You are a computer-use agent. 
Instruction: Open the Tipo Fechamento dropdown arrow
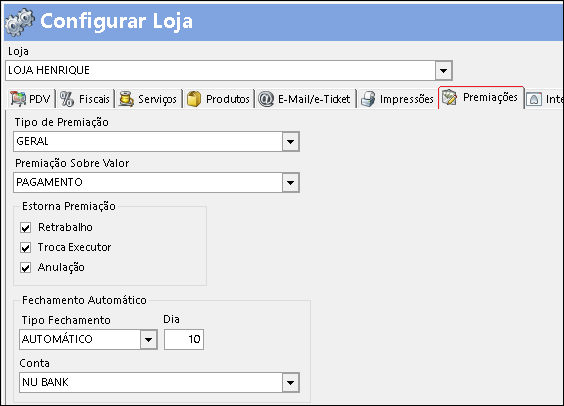pos(149,339)
